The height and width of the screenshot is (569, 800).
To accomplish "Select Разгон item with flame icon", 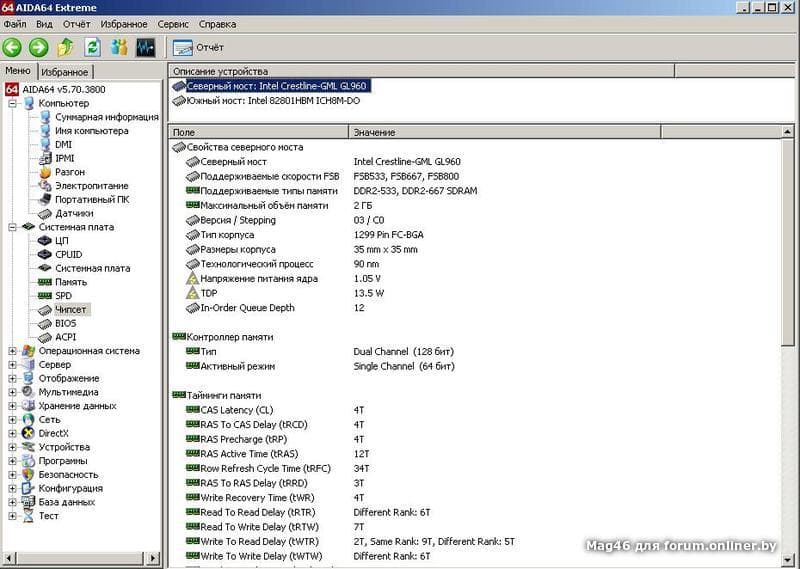I will pos(69,172).
